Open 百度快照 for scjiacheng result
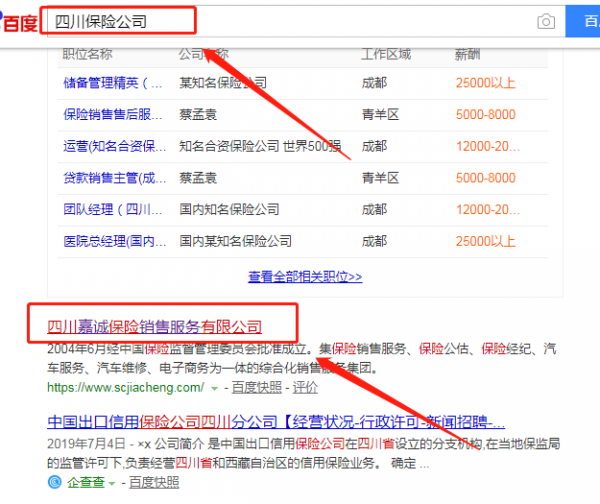This screenshot has height=504, width=600. [x=256, y=387]
